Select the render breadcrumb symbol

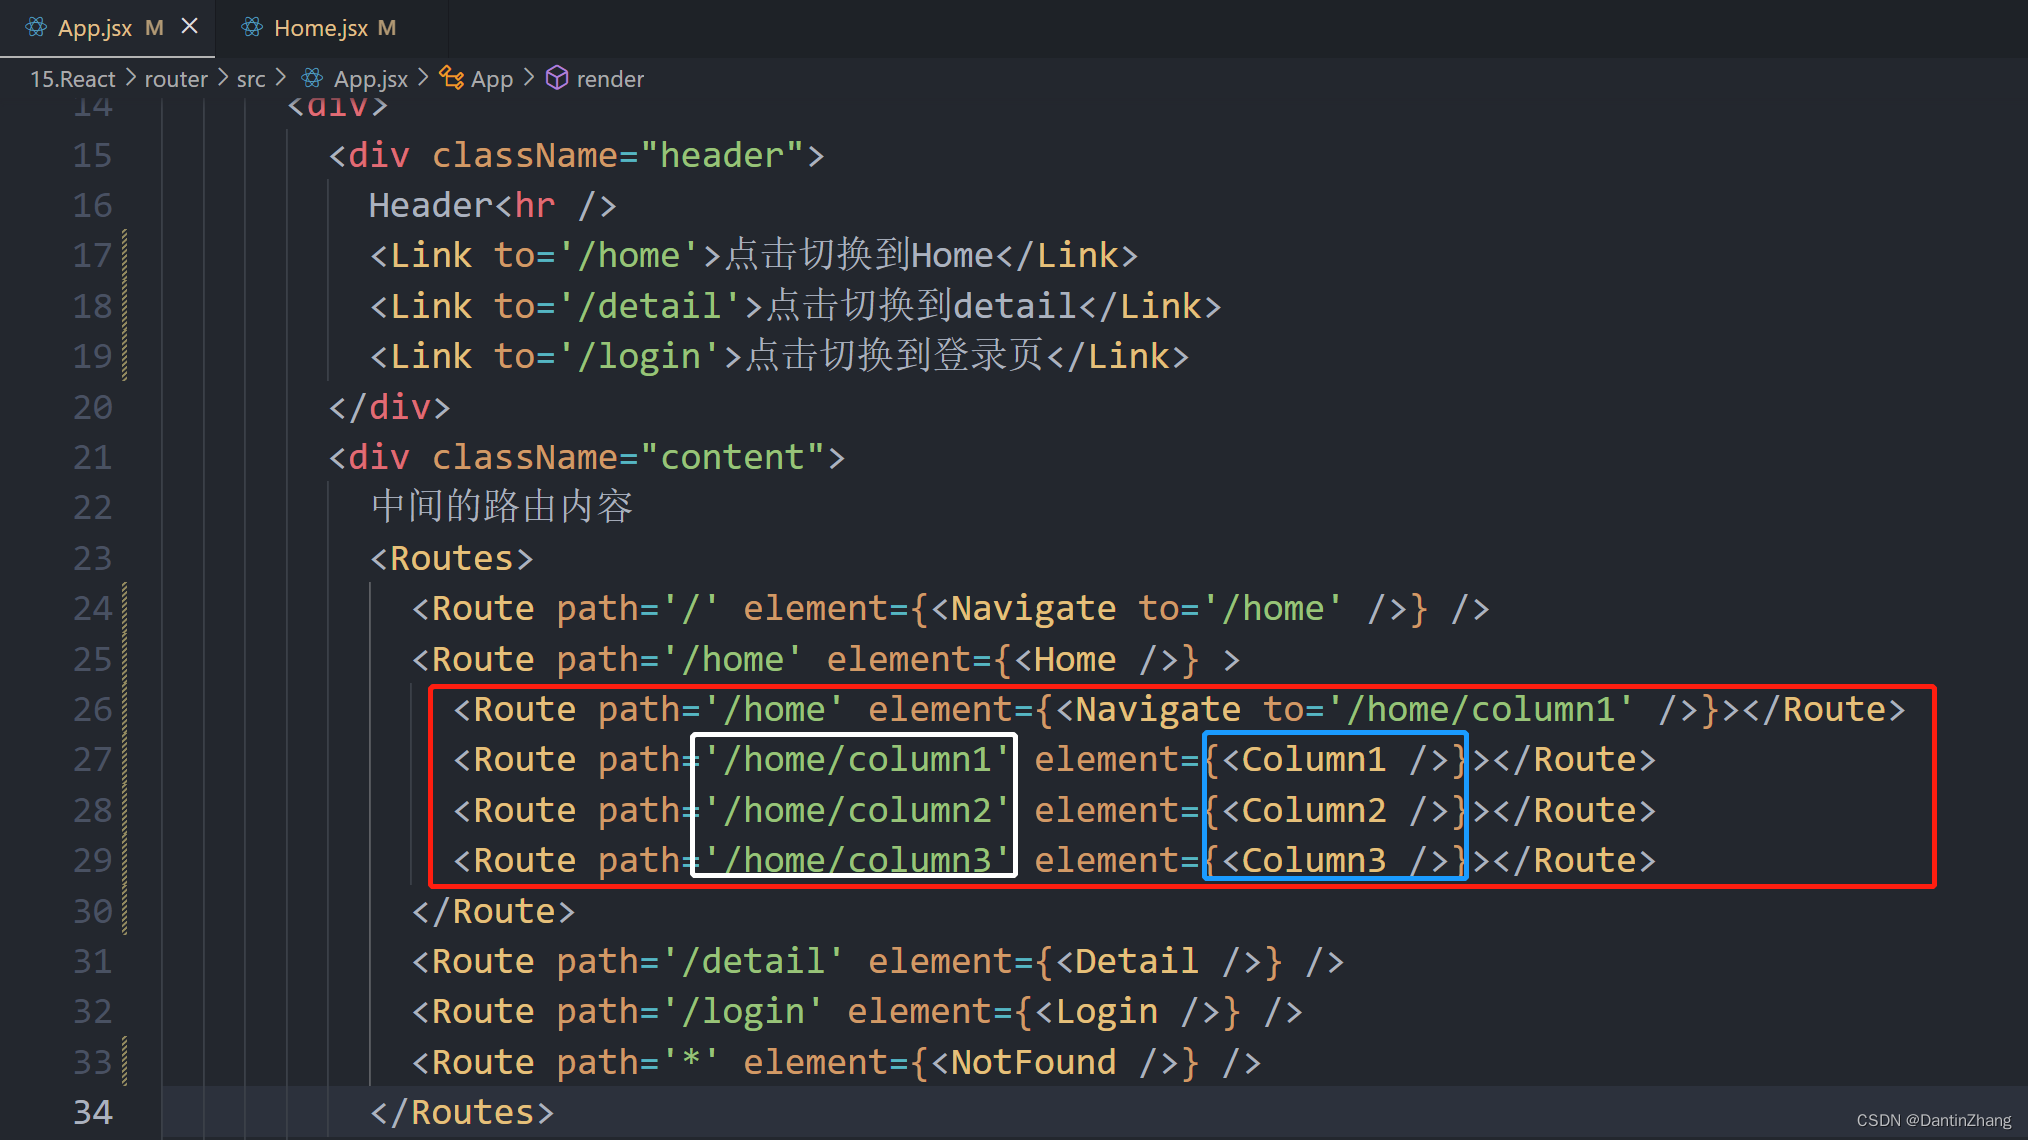[x=610, y=79]
